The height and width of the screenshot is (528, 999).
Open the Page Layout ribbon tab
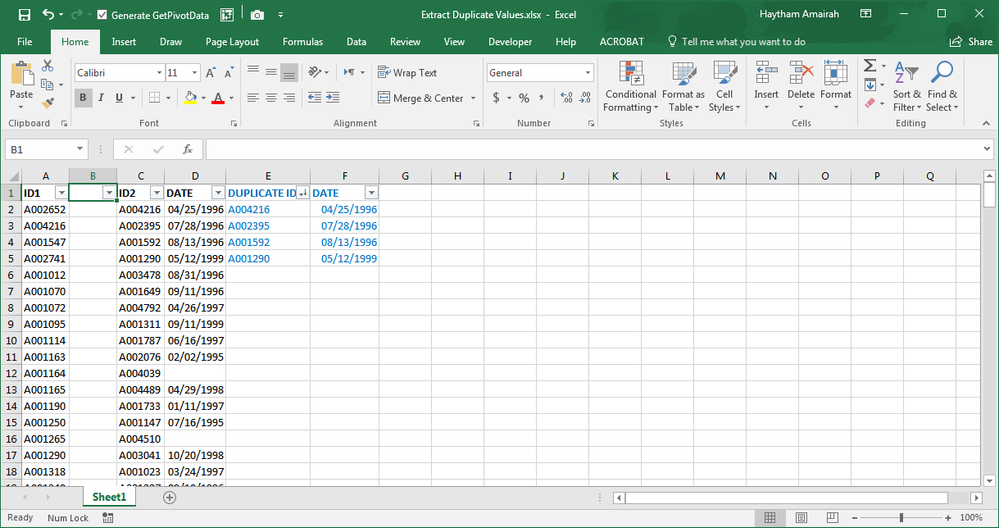[232, 42]
